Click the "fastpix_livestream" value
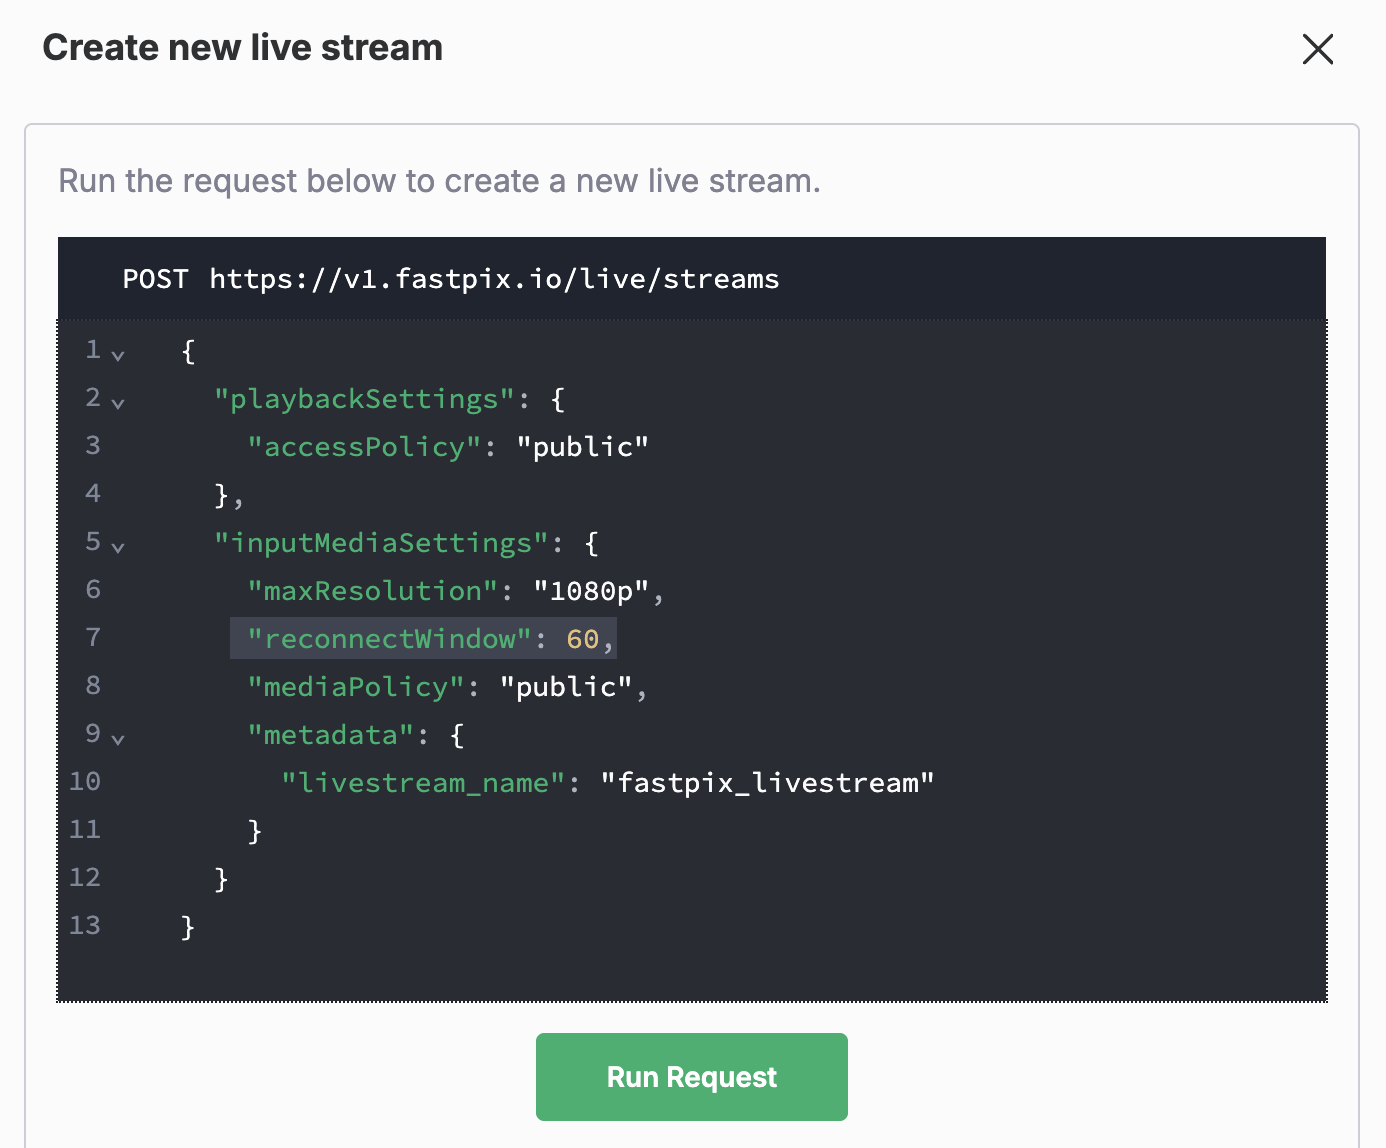This screenshot has width=1386, height=1148. [x=767, y=783]
